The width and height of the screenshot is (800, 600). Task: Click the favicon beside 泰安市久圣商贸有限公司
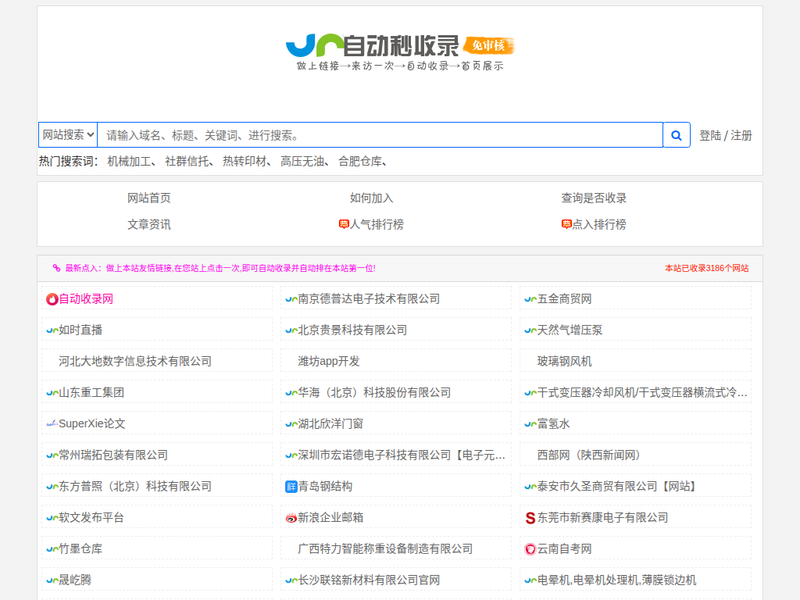pos(530,487)
